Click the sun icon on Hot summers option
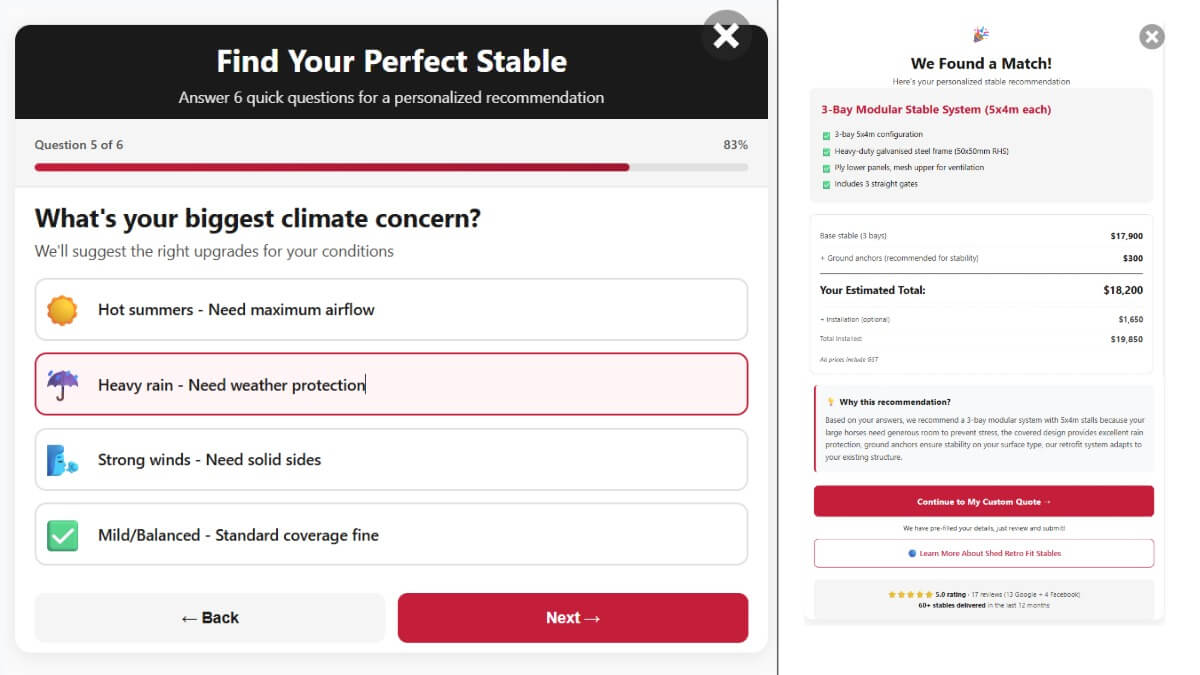The height and width of the screenshot is (675, 1200). (x=63, y=310)
